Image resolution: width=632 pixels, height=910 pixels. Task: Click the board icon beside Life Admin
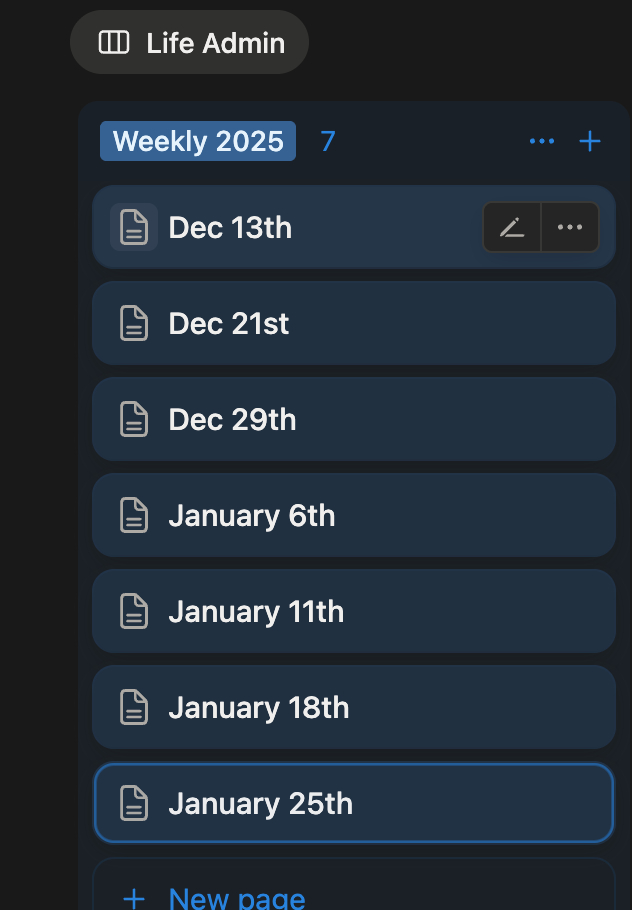pos(114,43)
